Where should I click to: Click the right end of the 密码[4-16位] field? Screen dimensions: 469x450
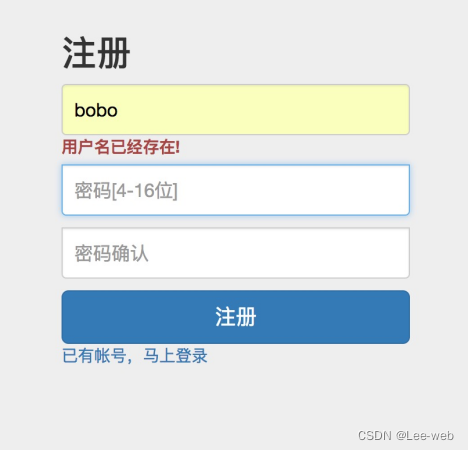(x=393, y=190)
